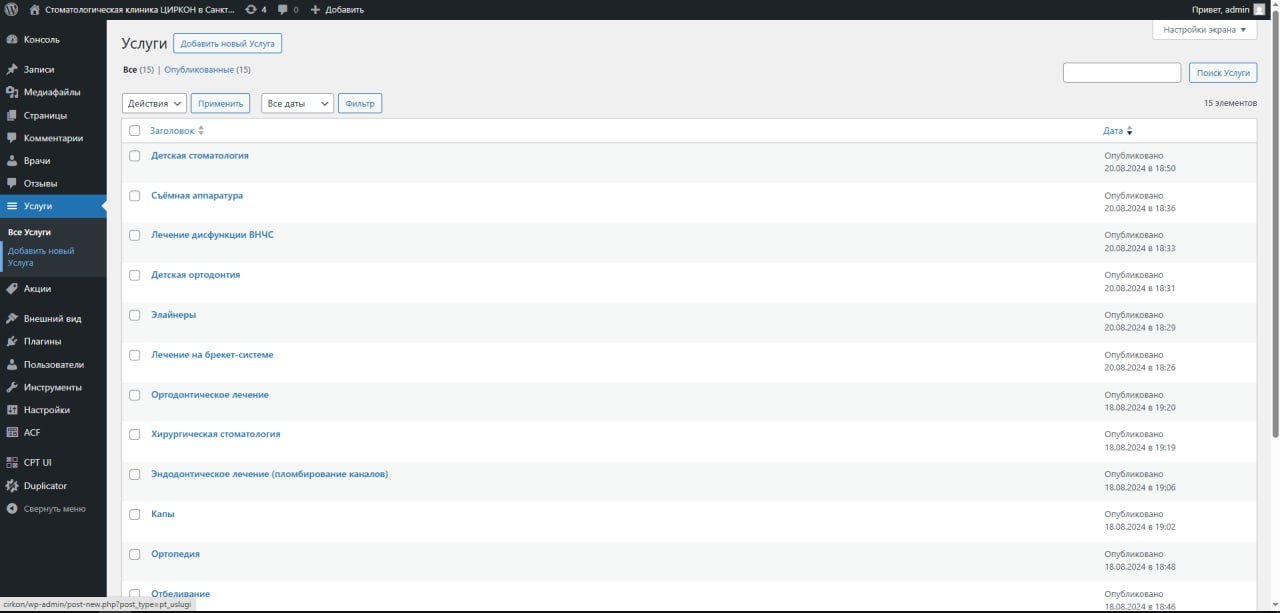Click the Медиафайлы media icon
Screen dimensions: 1280x613
click(12, 92)
